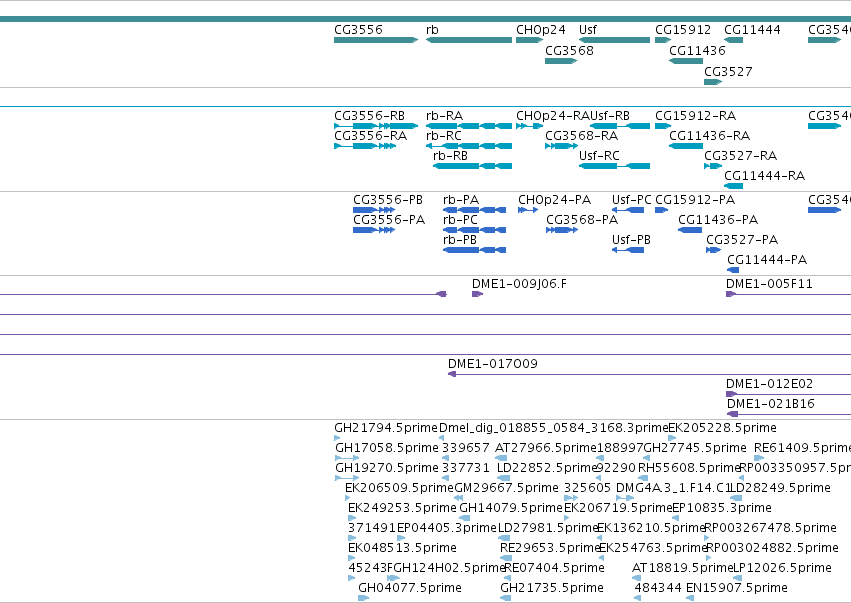Select the LD27981.5prime EST label

coord(548,528)
